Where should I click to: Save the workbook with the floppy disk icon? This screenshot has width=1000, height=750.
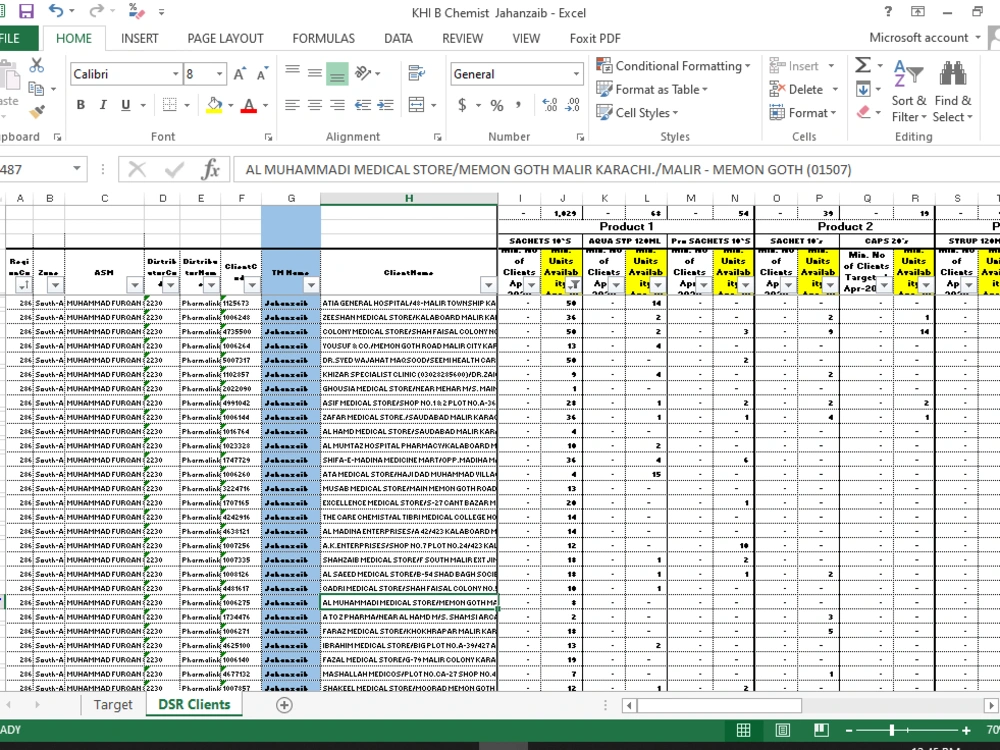tap(26, 11)
